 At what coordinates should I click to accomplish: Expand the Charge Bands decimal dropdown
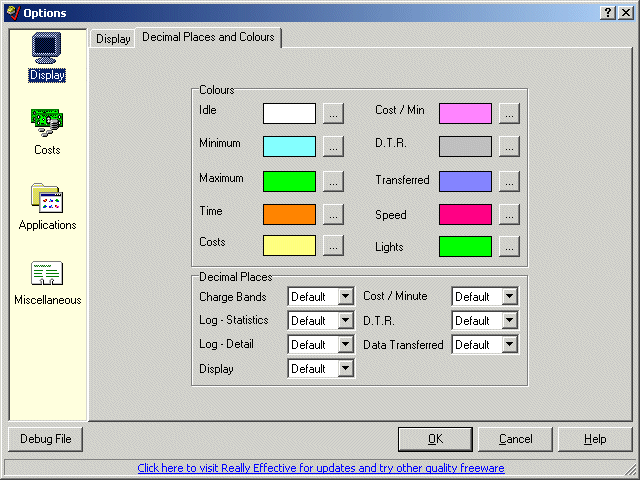tap(345, 296)
